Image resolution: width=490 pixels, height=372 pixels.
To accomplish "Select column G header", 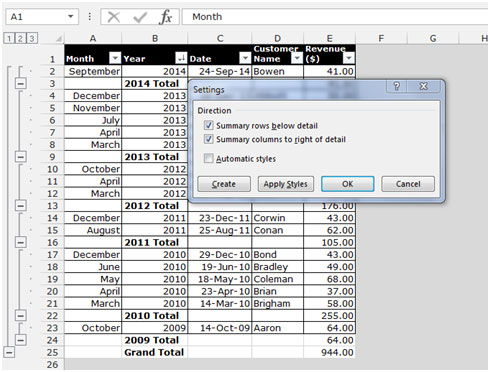I will (x=433, y=39).
